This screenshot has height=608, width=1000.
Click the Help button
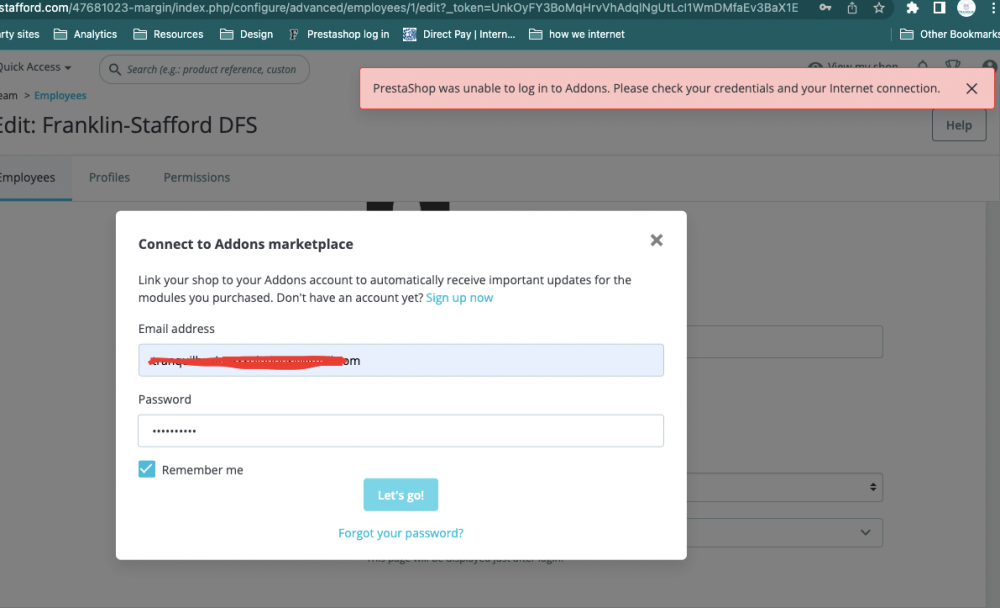tap(959, 125)
